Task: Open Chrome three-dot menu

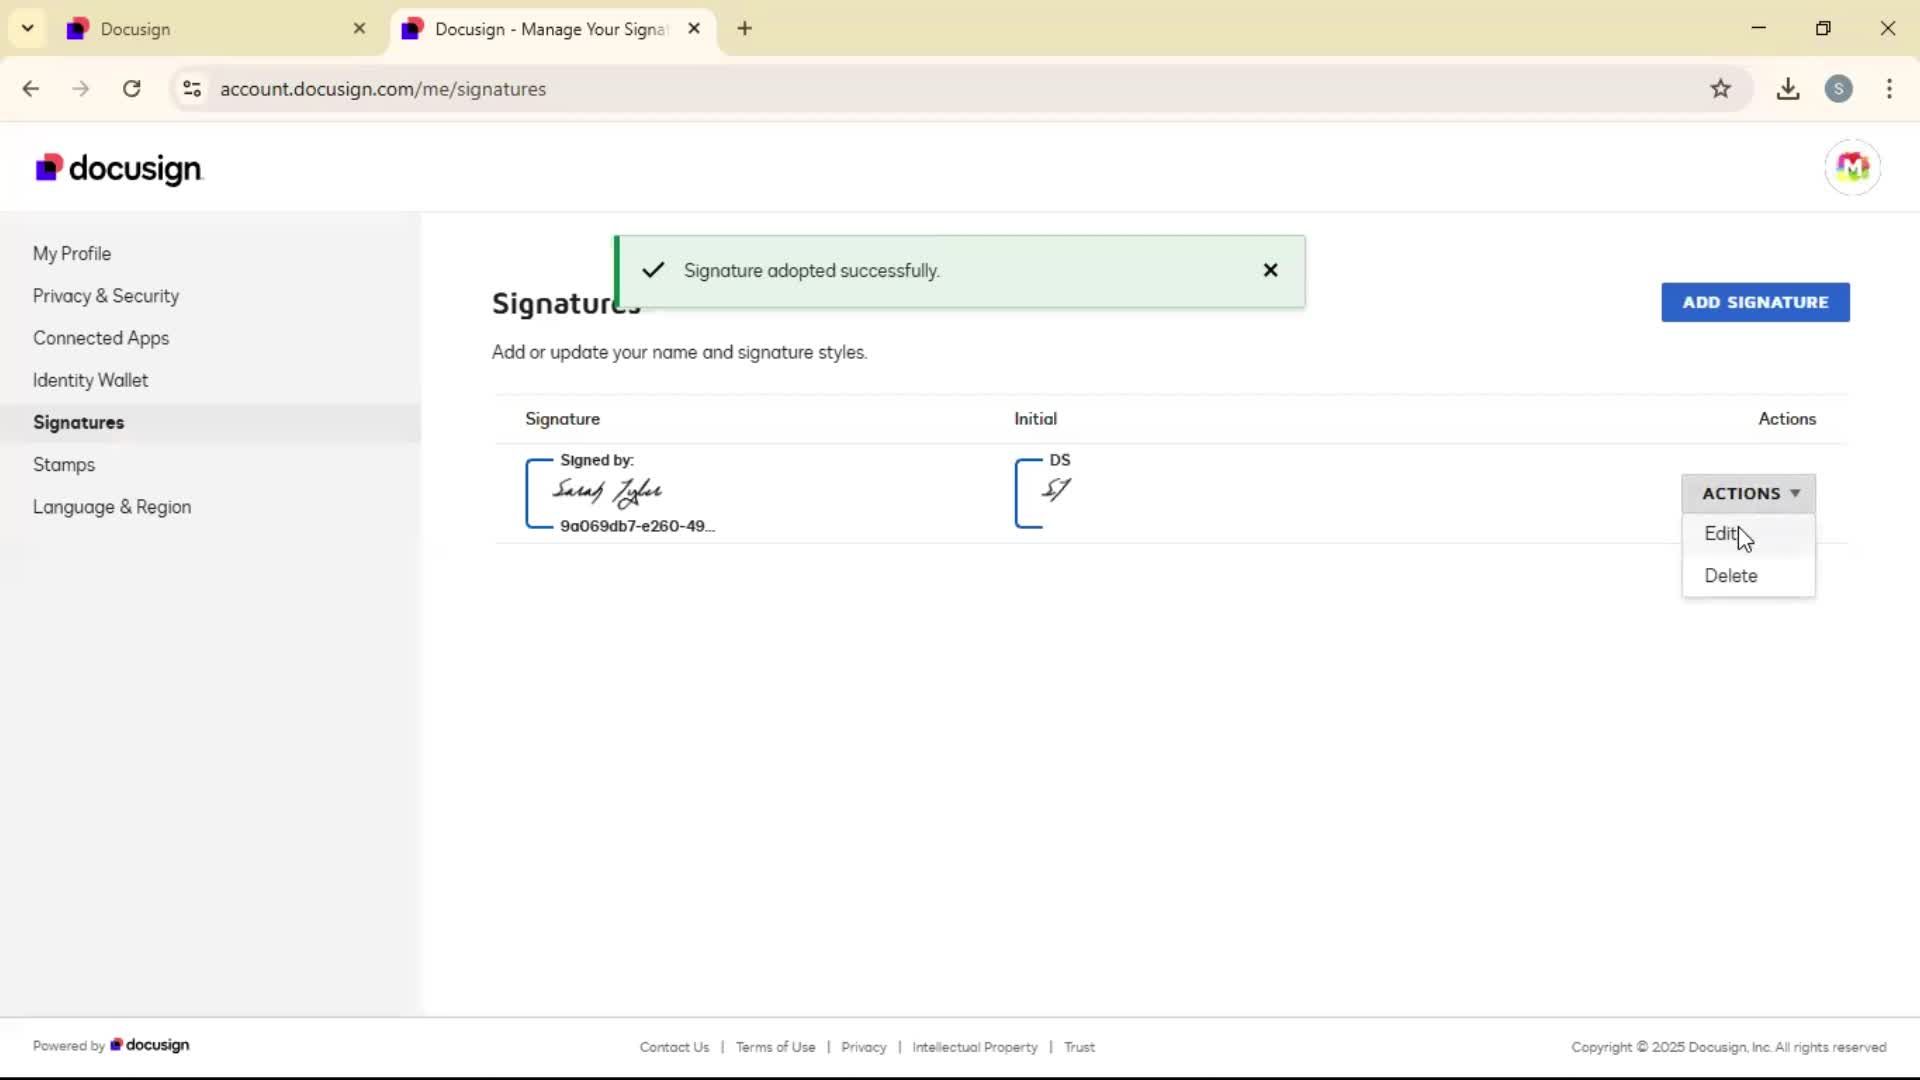Action: click(x=1889, y=89)
